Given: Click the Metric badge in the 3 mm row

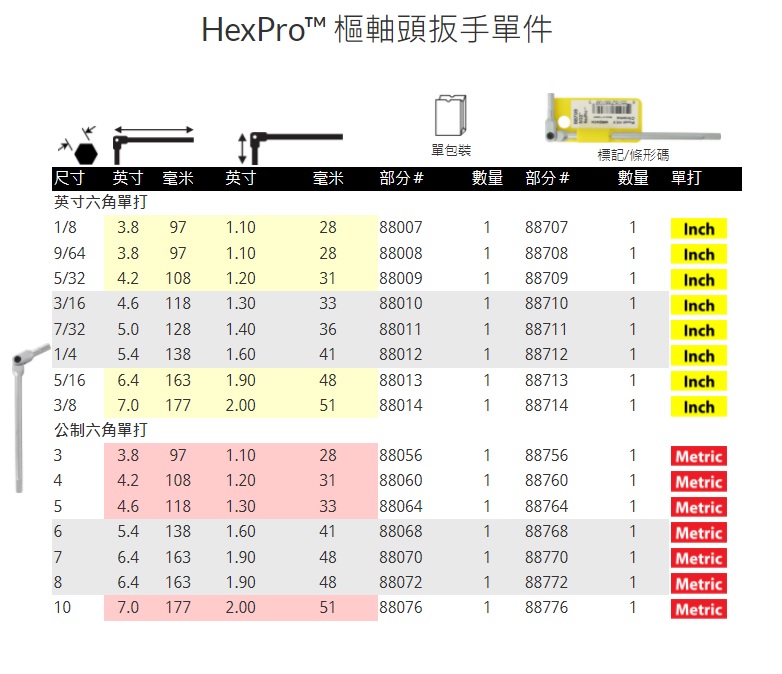Looking at the screenshot, I should point(698,457).
